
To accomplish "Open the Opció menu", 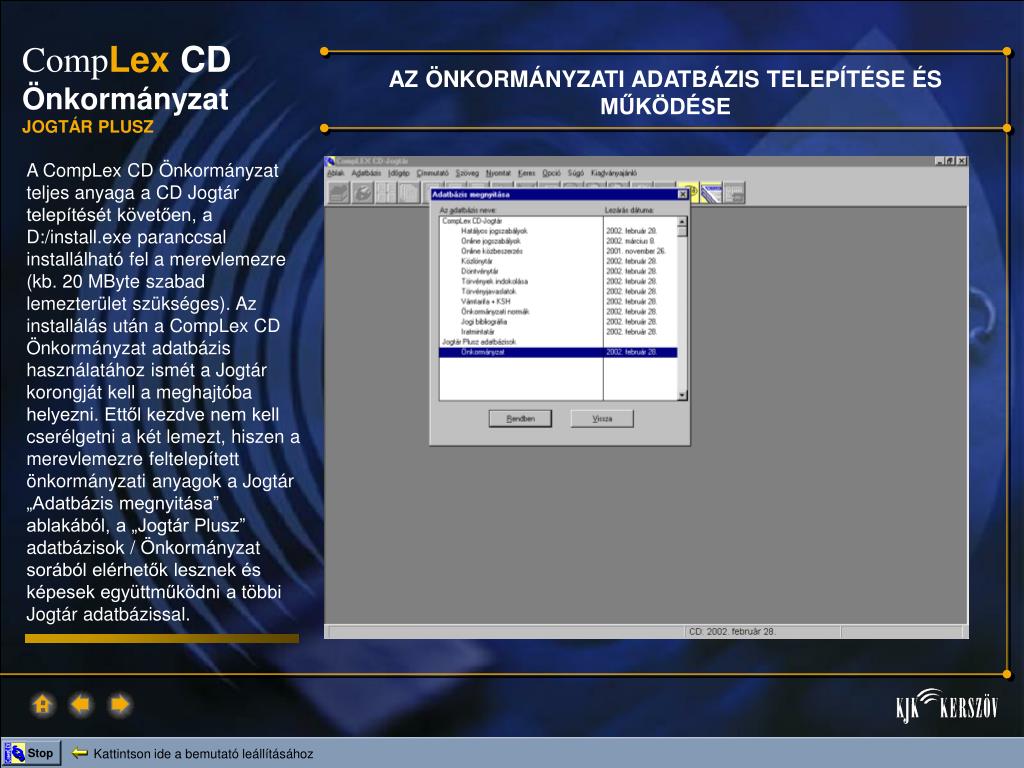I will point(551,173).
